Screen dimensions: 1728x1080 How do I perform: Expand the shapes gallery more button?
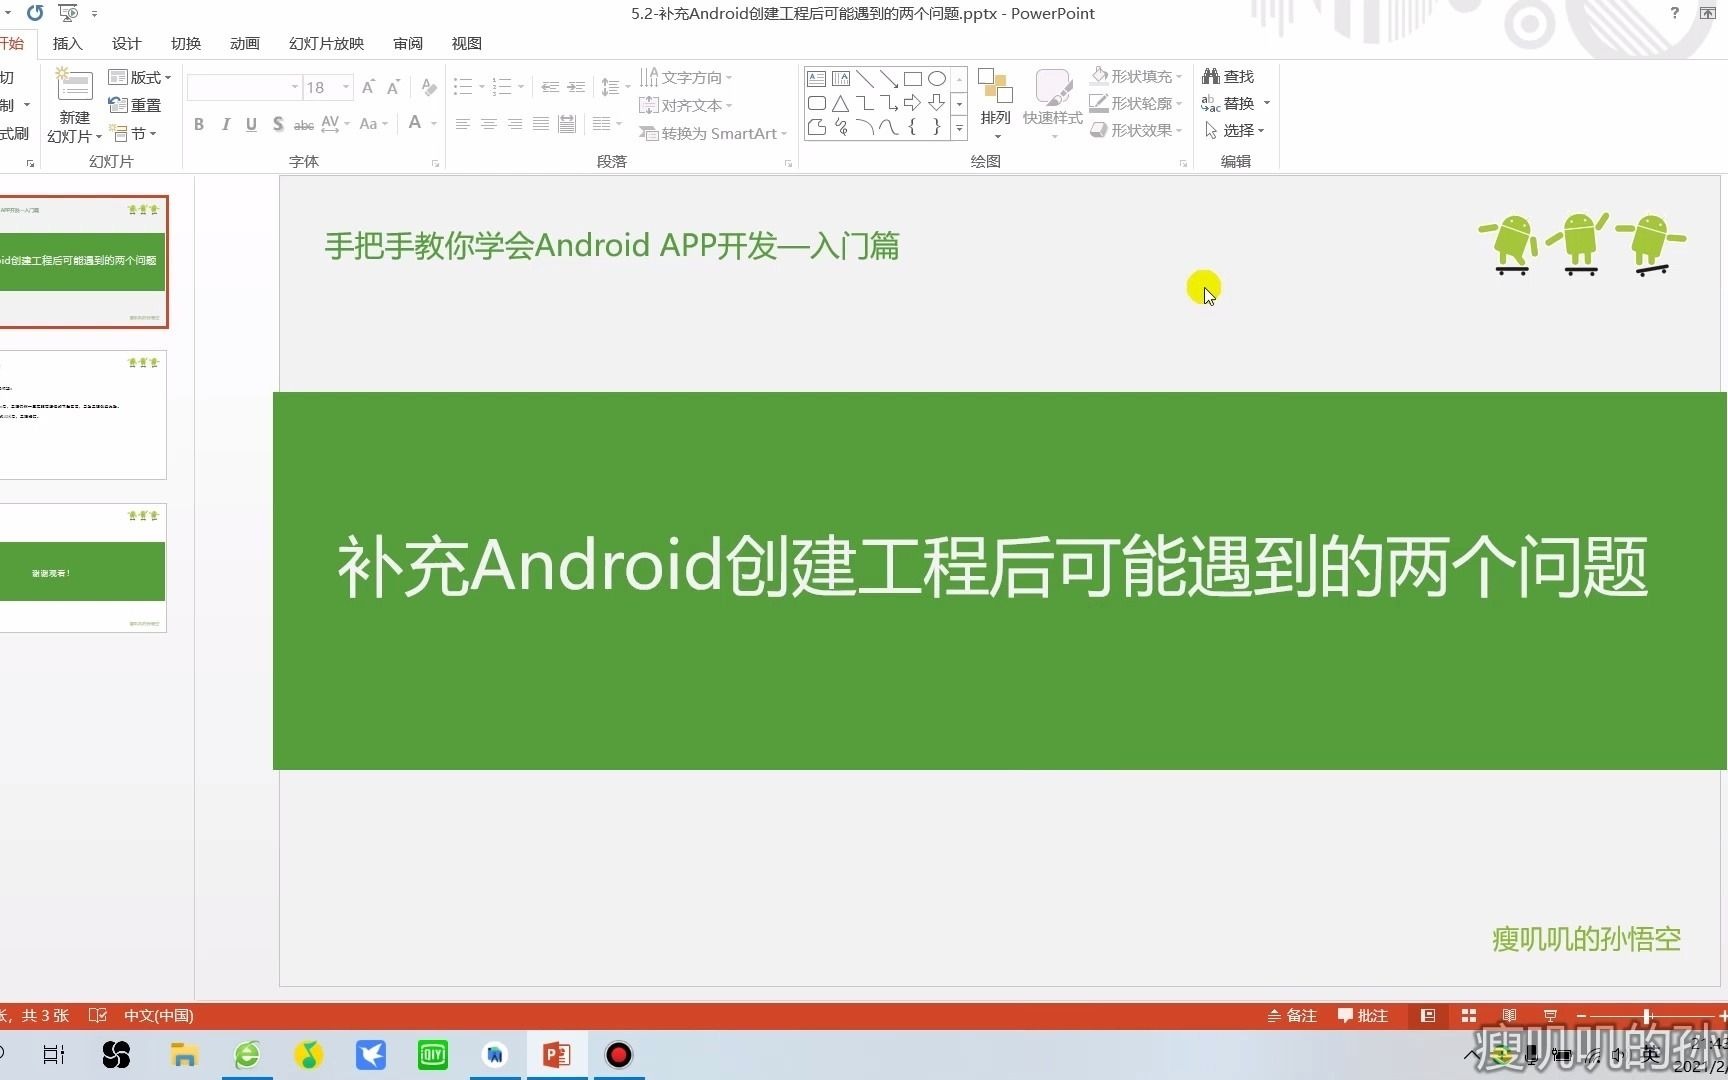(x=959, y=128)
